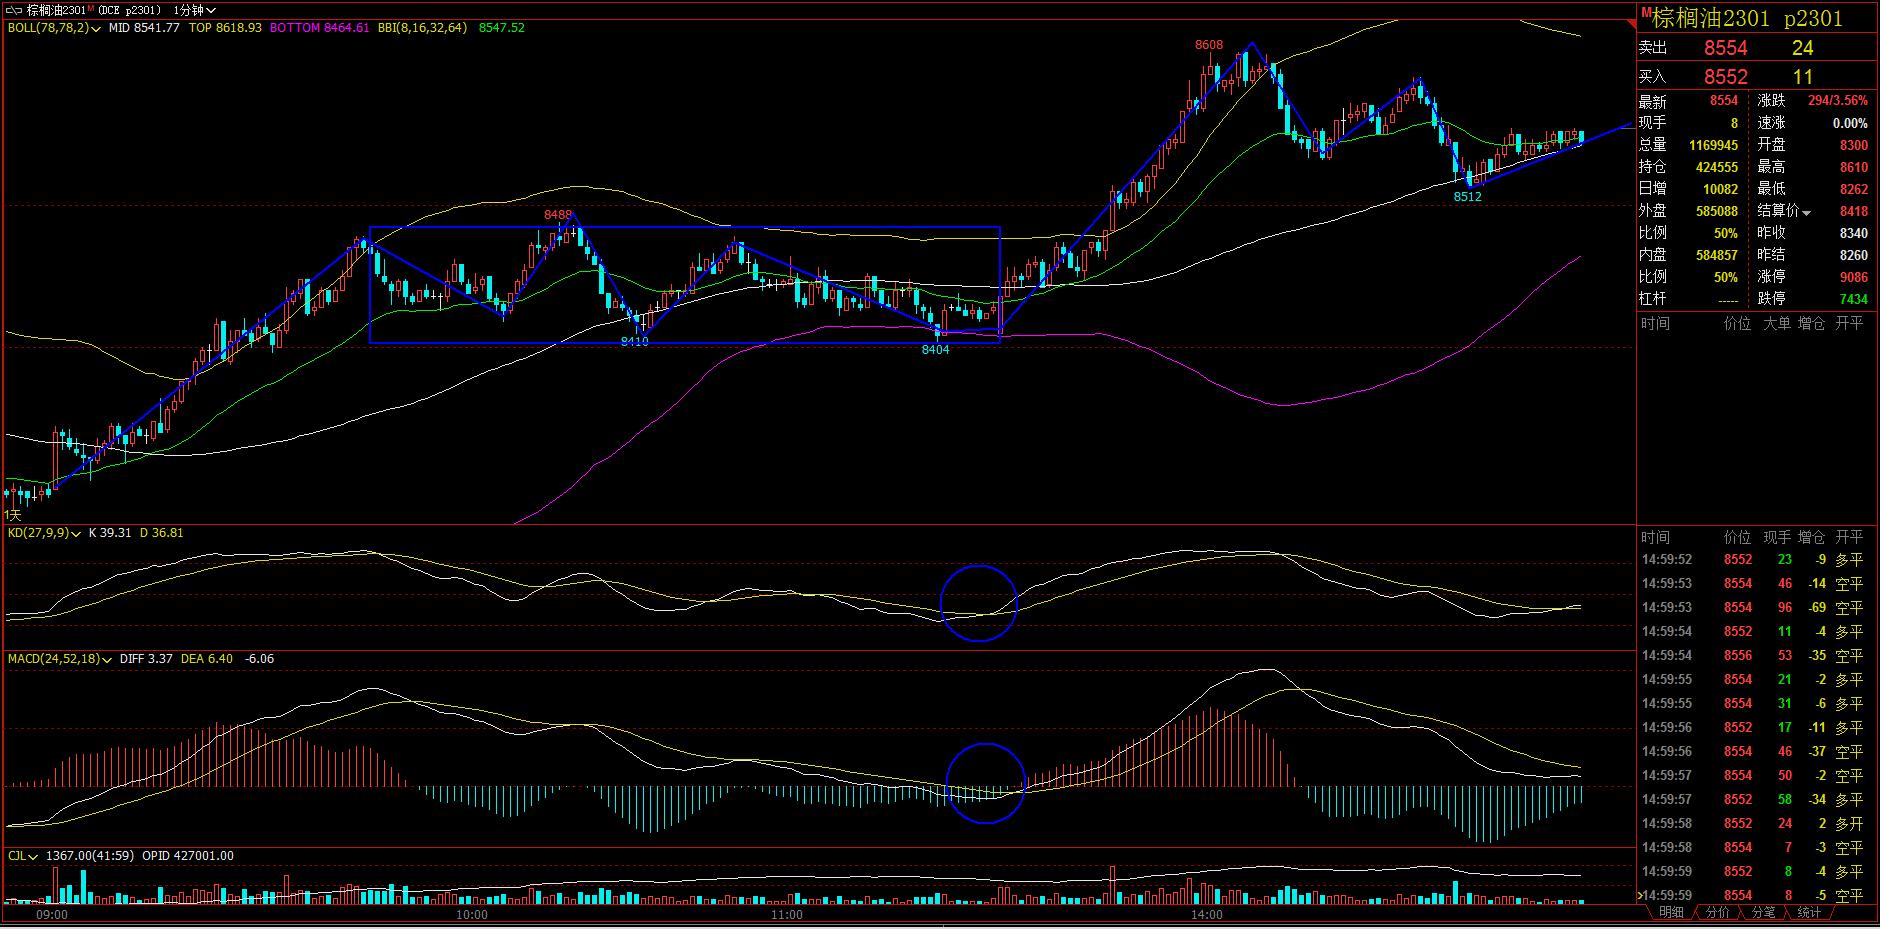Switch to the 明细 tab

[1671, 912]
